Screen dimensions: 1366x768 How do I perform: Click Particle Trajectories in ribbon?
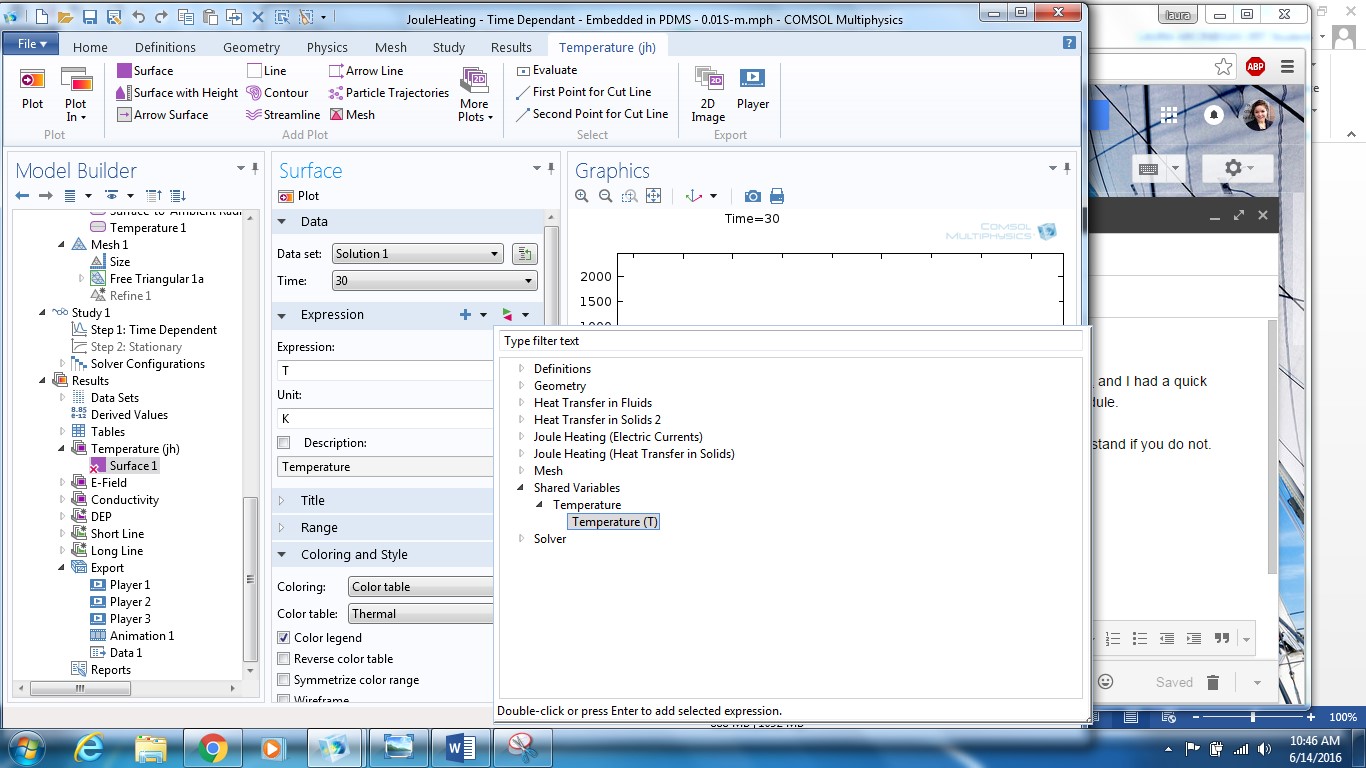[x=336, y=93]
